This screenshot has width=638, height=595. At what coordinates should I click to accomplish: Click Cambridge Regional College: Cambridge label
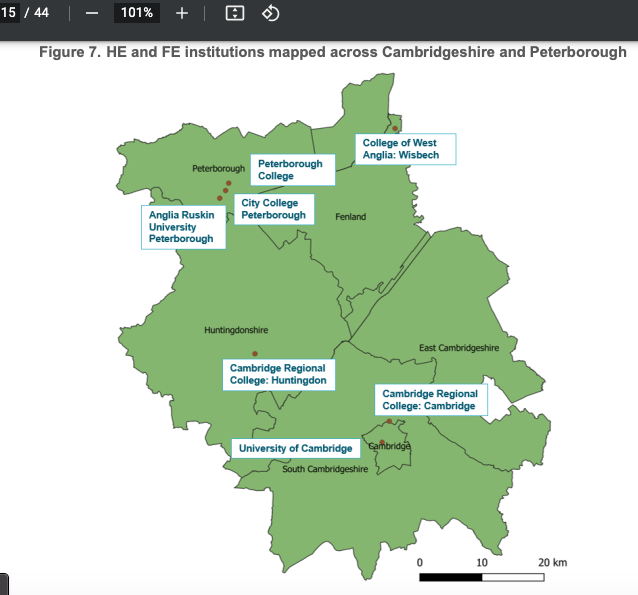tap(430, 400)
